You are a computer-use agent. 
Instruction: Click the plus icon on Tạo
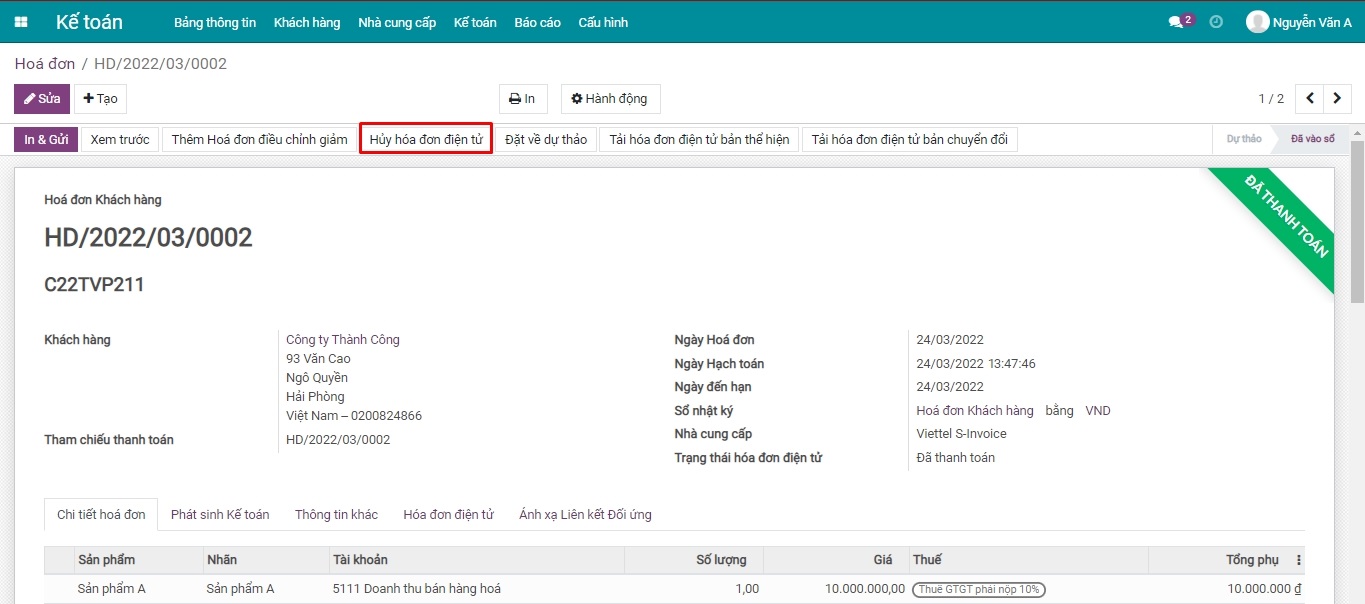point(85,98)
